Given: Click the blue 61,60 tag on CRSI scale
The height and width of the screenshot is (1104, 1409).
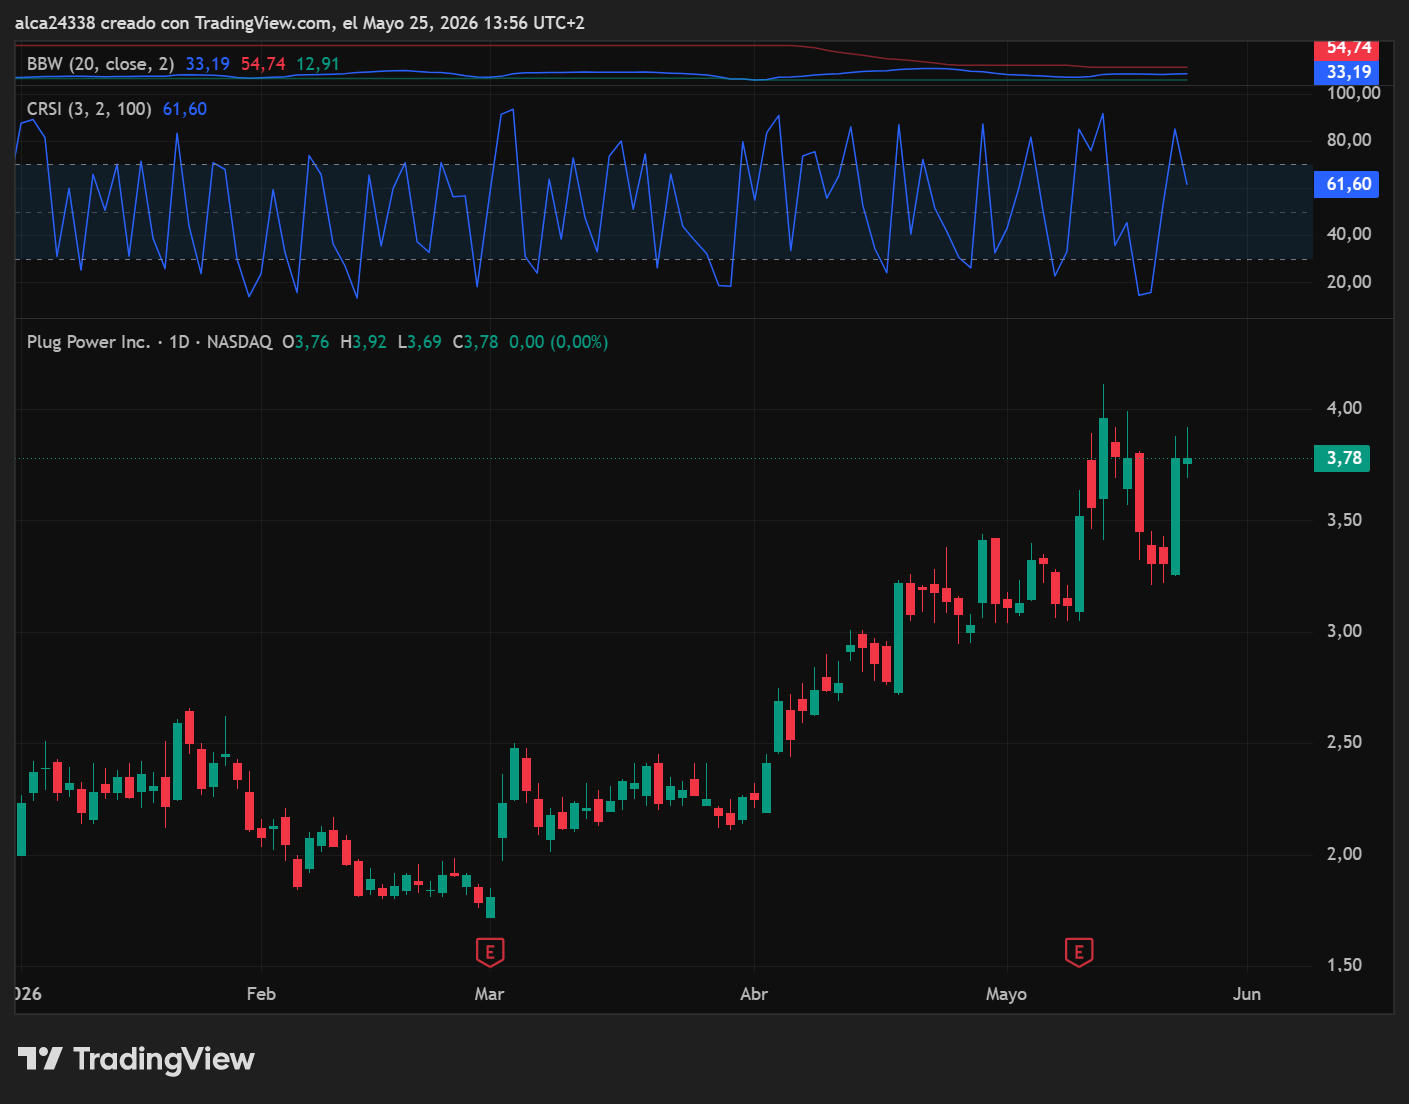Looking at the screenshot, I should coord(1347,184).
